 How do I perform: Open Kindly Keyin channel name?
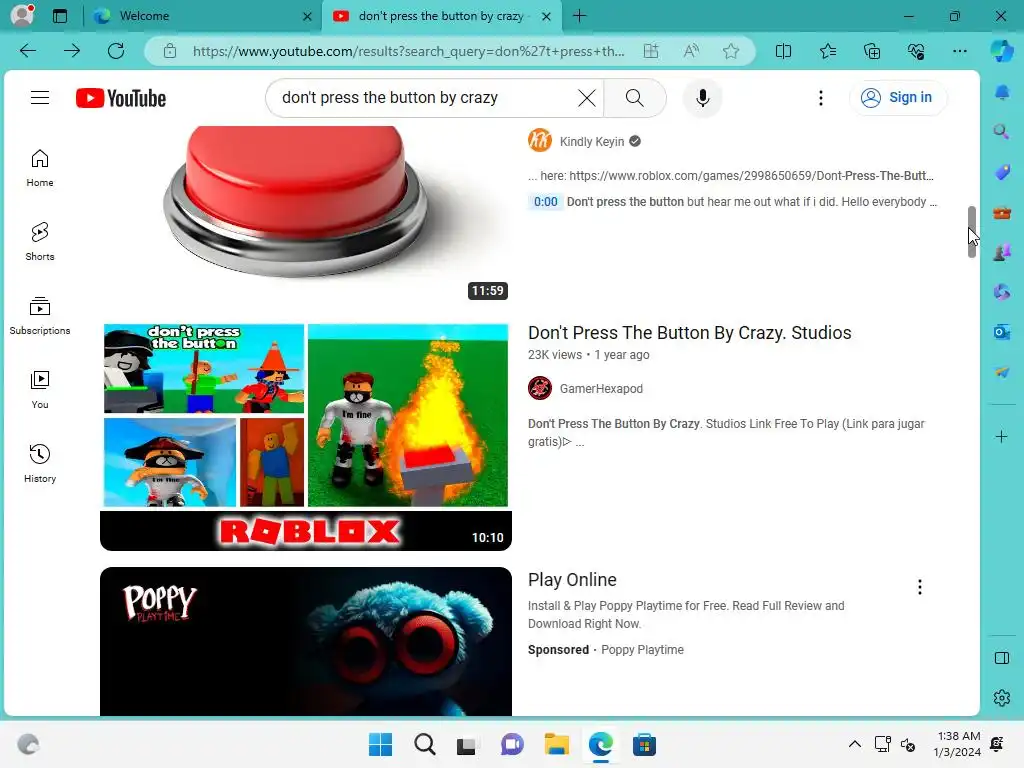[592, 142]
